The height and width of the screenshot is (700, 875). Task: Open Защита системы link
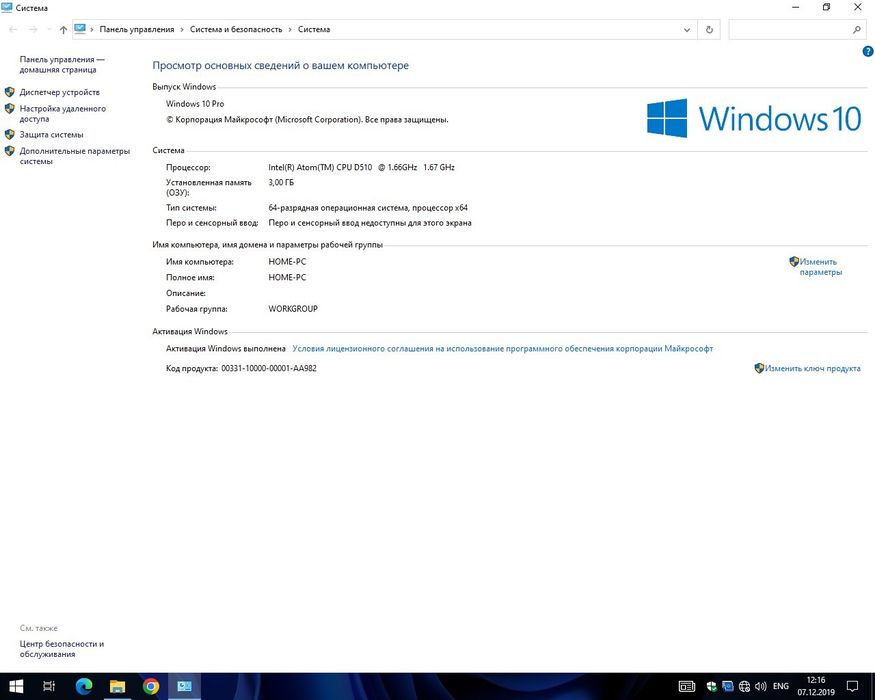51,135
